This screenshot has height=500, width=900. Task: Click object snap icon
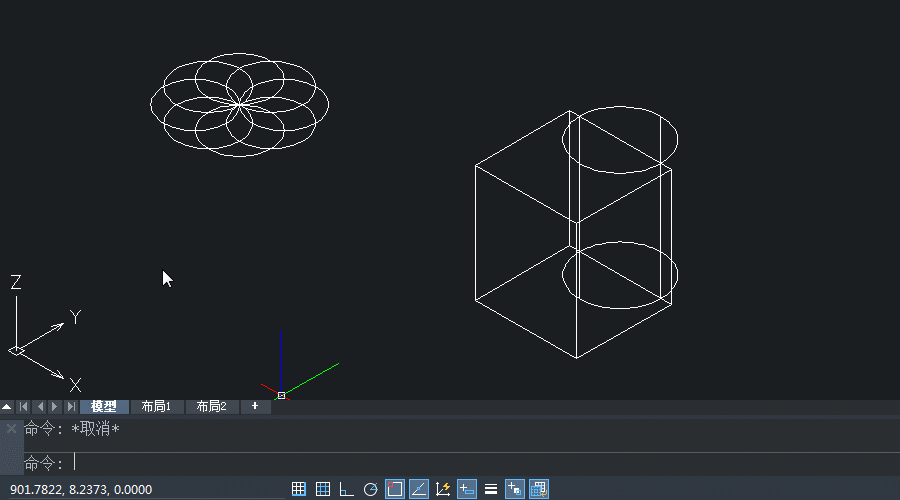point(394,489)
